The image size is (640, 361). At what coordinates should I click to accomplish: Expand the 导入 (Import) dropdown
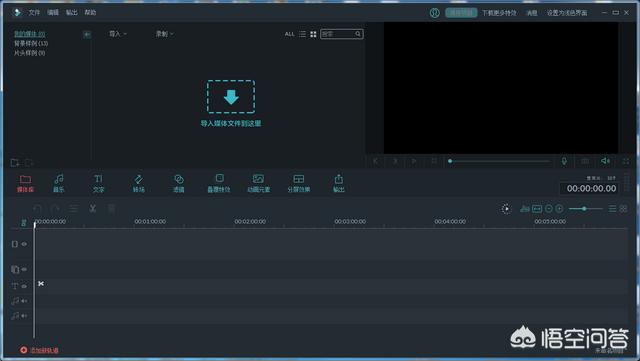(118, 34)
